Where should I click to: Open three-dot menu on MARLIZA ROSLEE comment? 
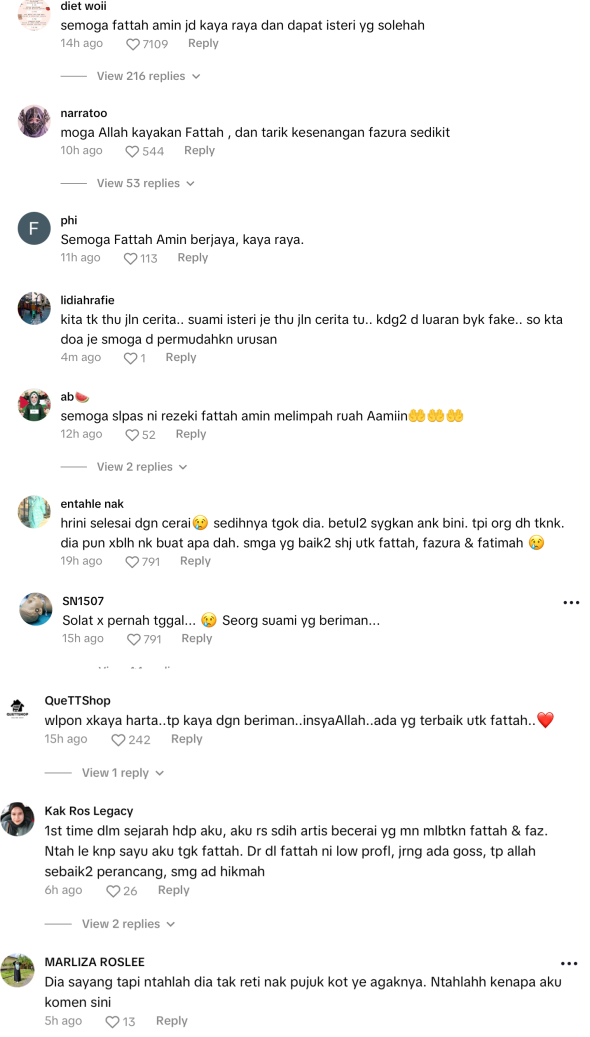[x=569, y=964]
